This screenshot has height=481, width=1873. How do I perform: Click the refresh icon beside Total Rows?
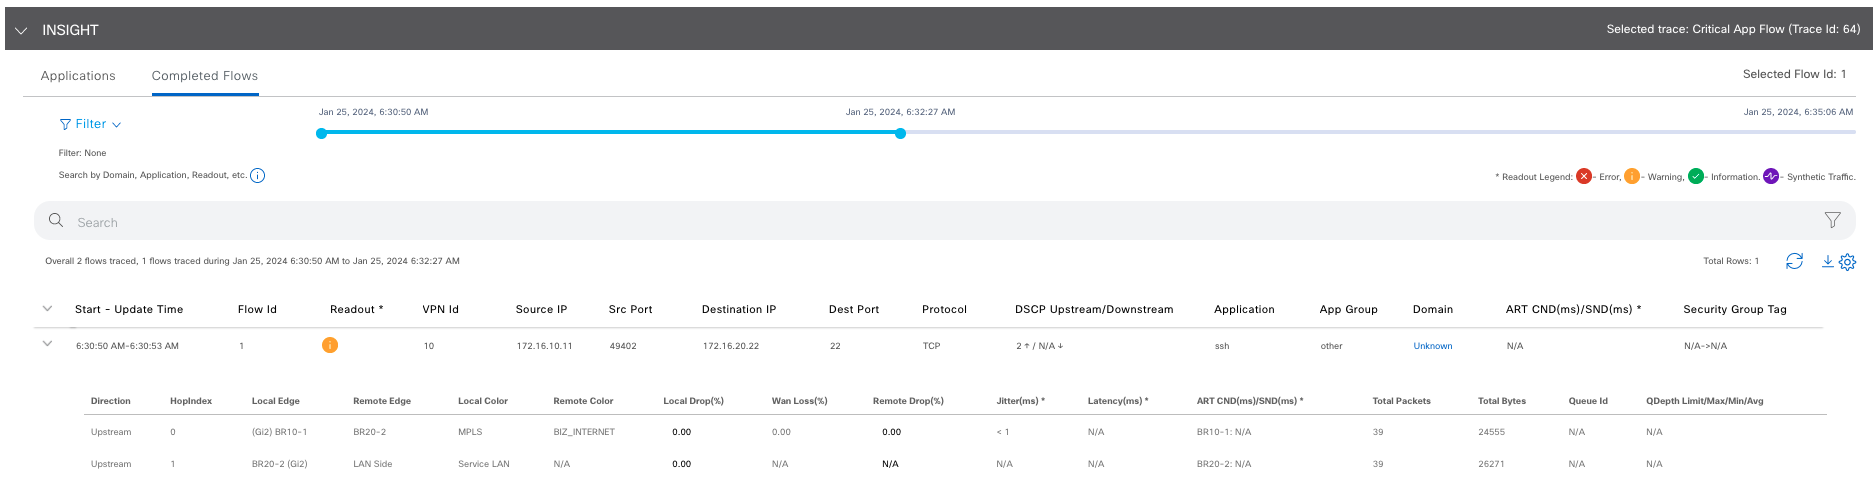coord(1794,261)
